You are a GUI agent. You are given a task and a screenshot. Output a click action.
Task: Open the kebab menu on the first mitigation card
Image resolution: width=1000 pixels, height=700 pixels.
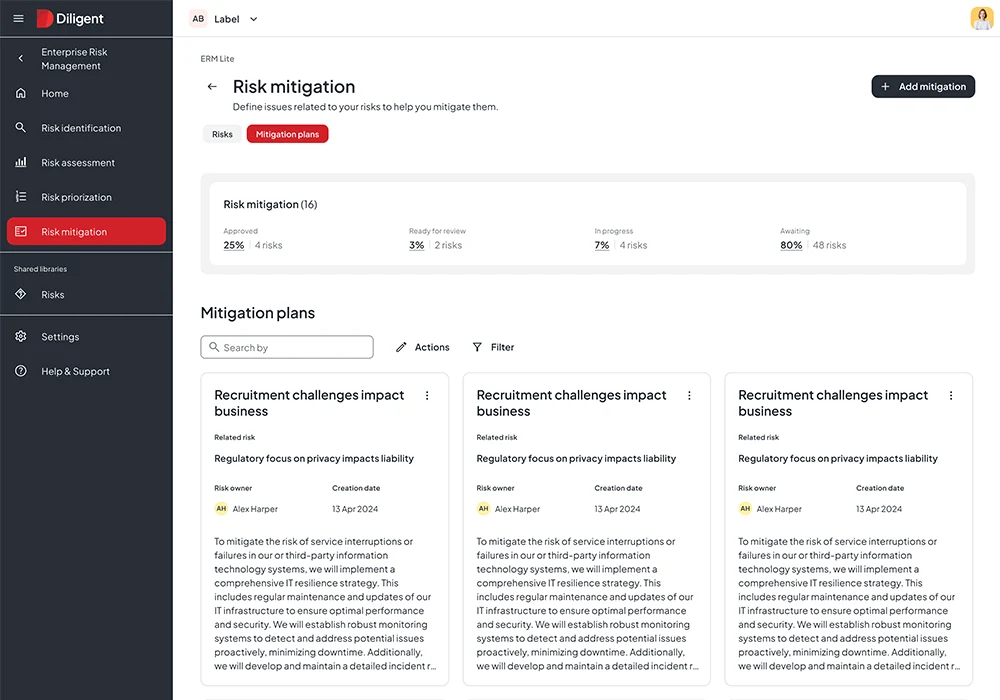point(427,395)
